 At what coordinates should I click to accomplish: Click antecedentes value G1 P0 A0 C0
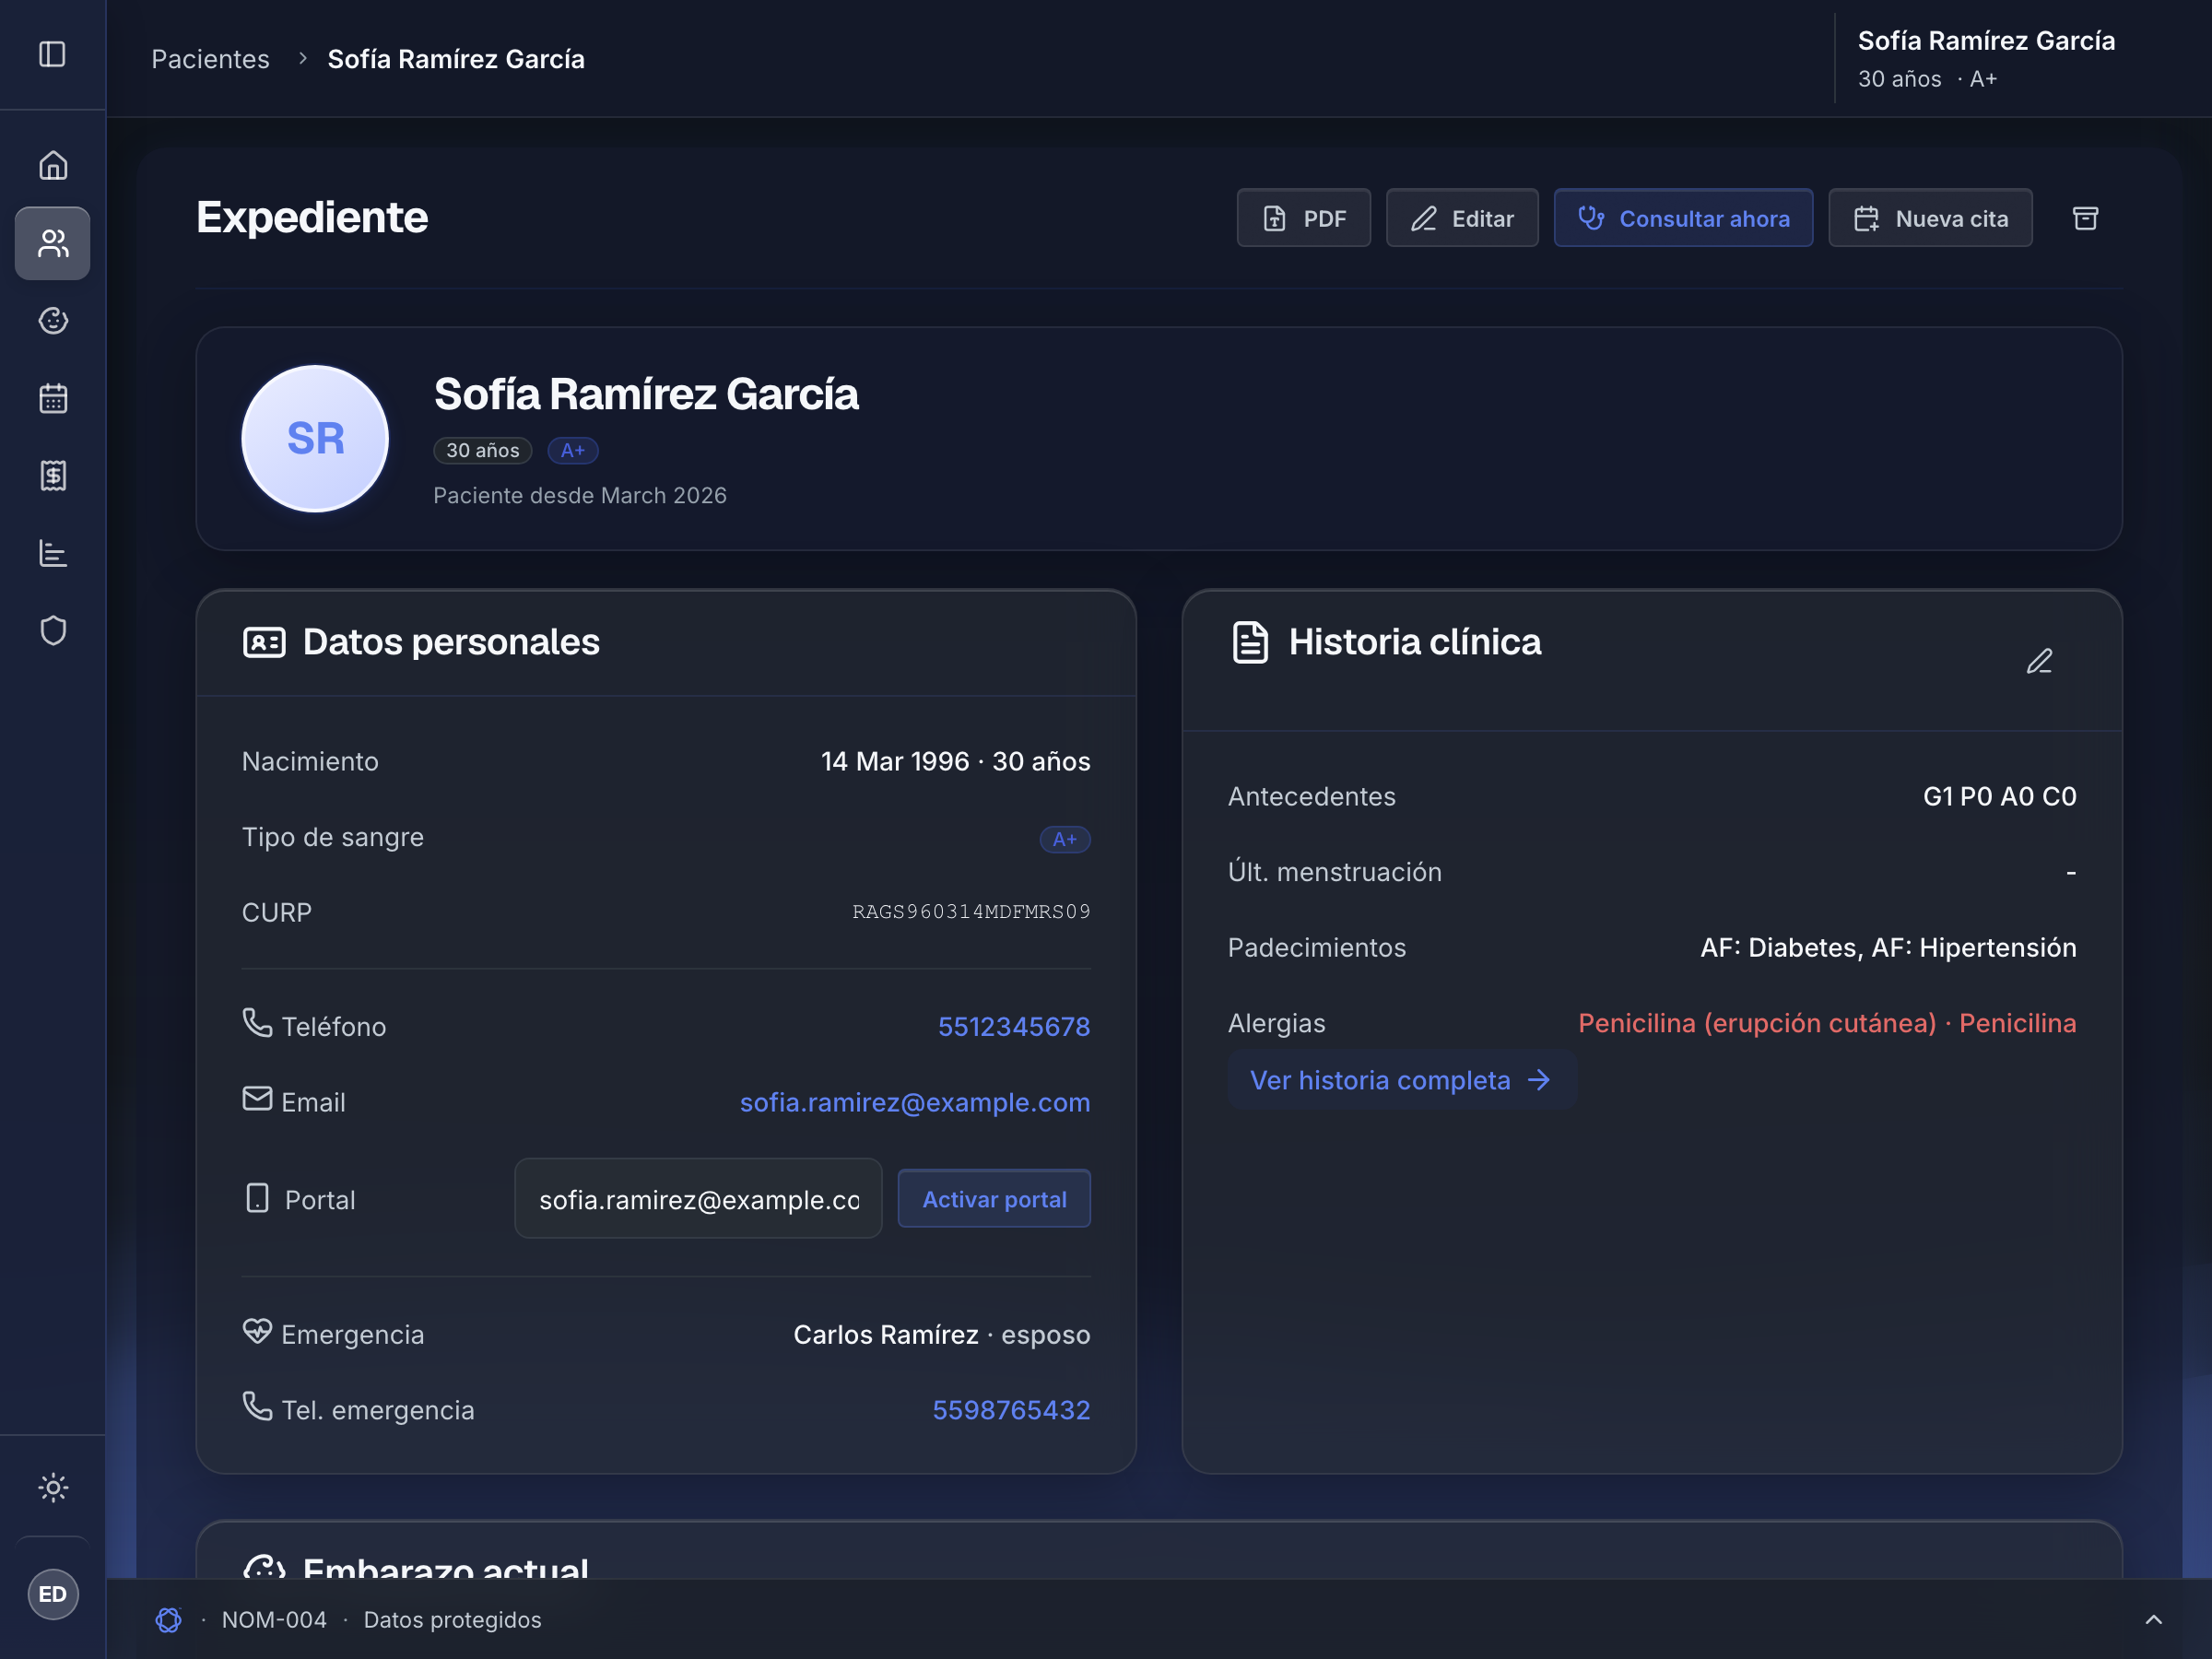click(1999, 796)
